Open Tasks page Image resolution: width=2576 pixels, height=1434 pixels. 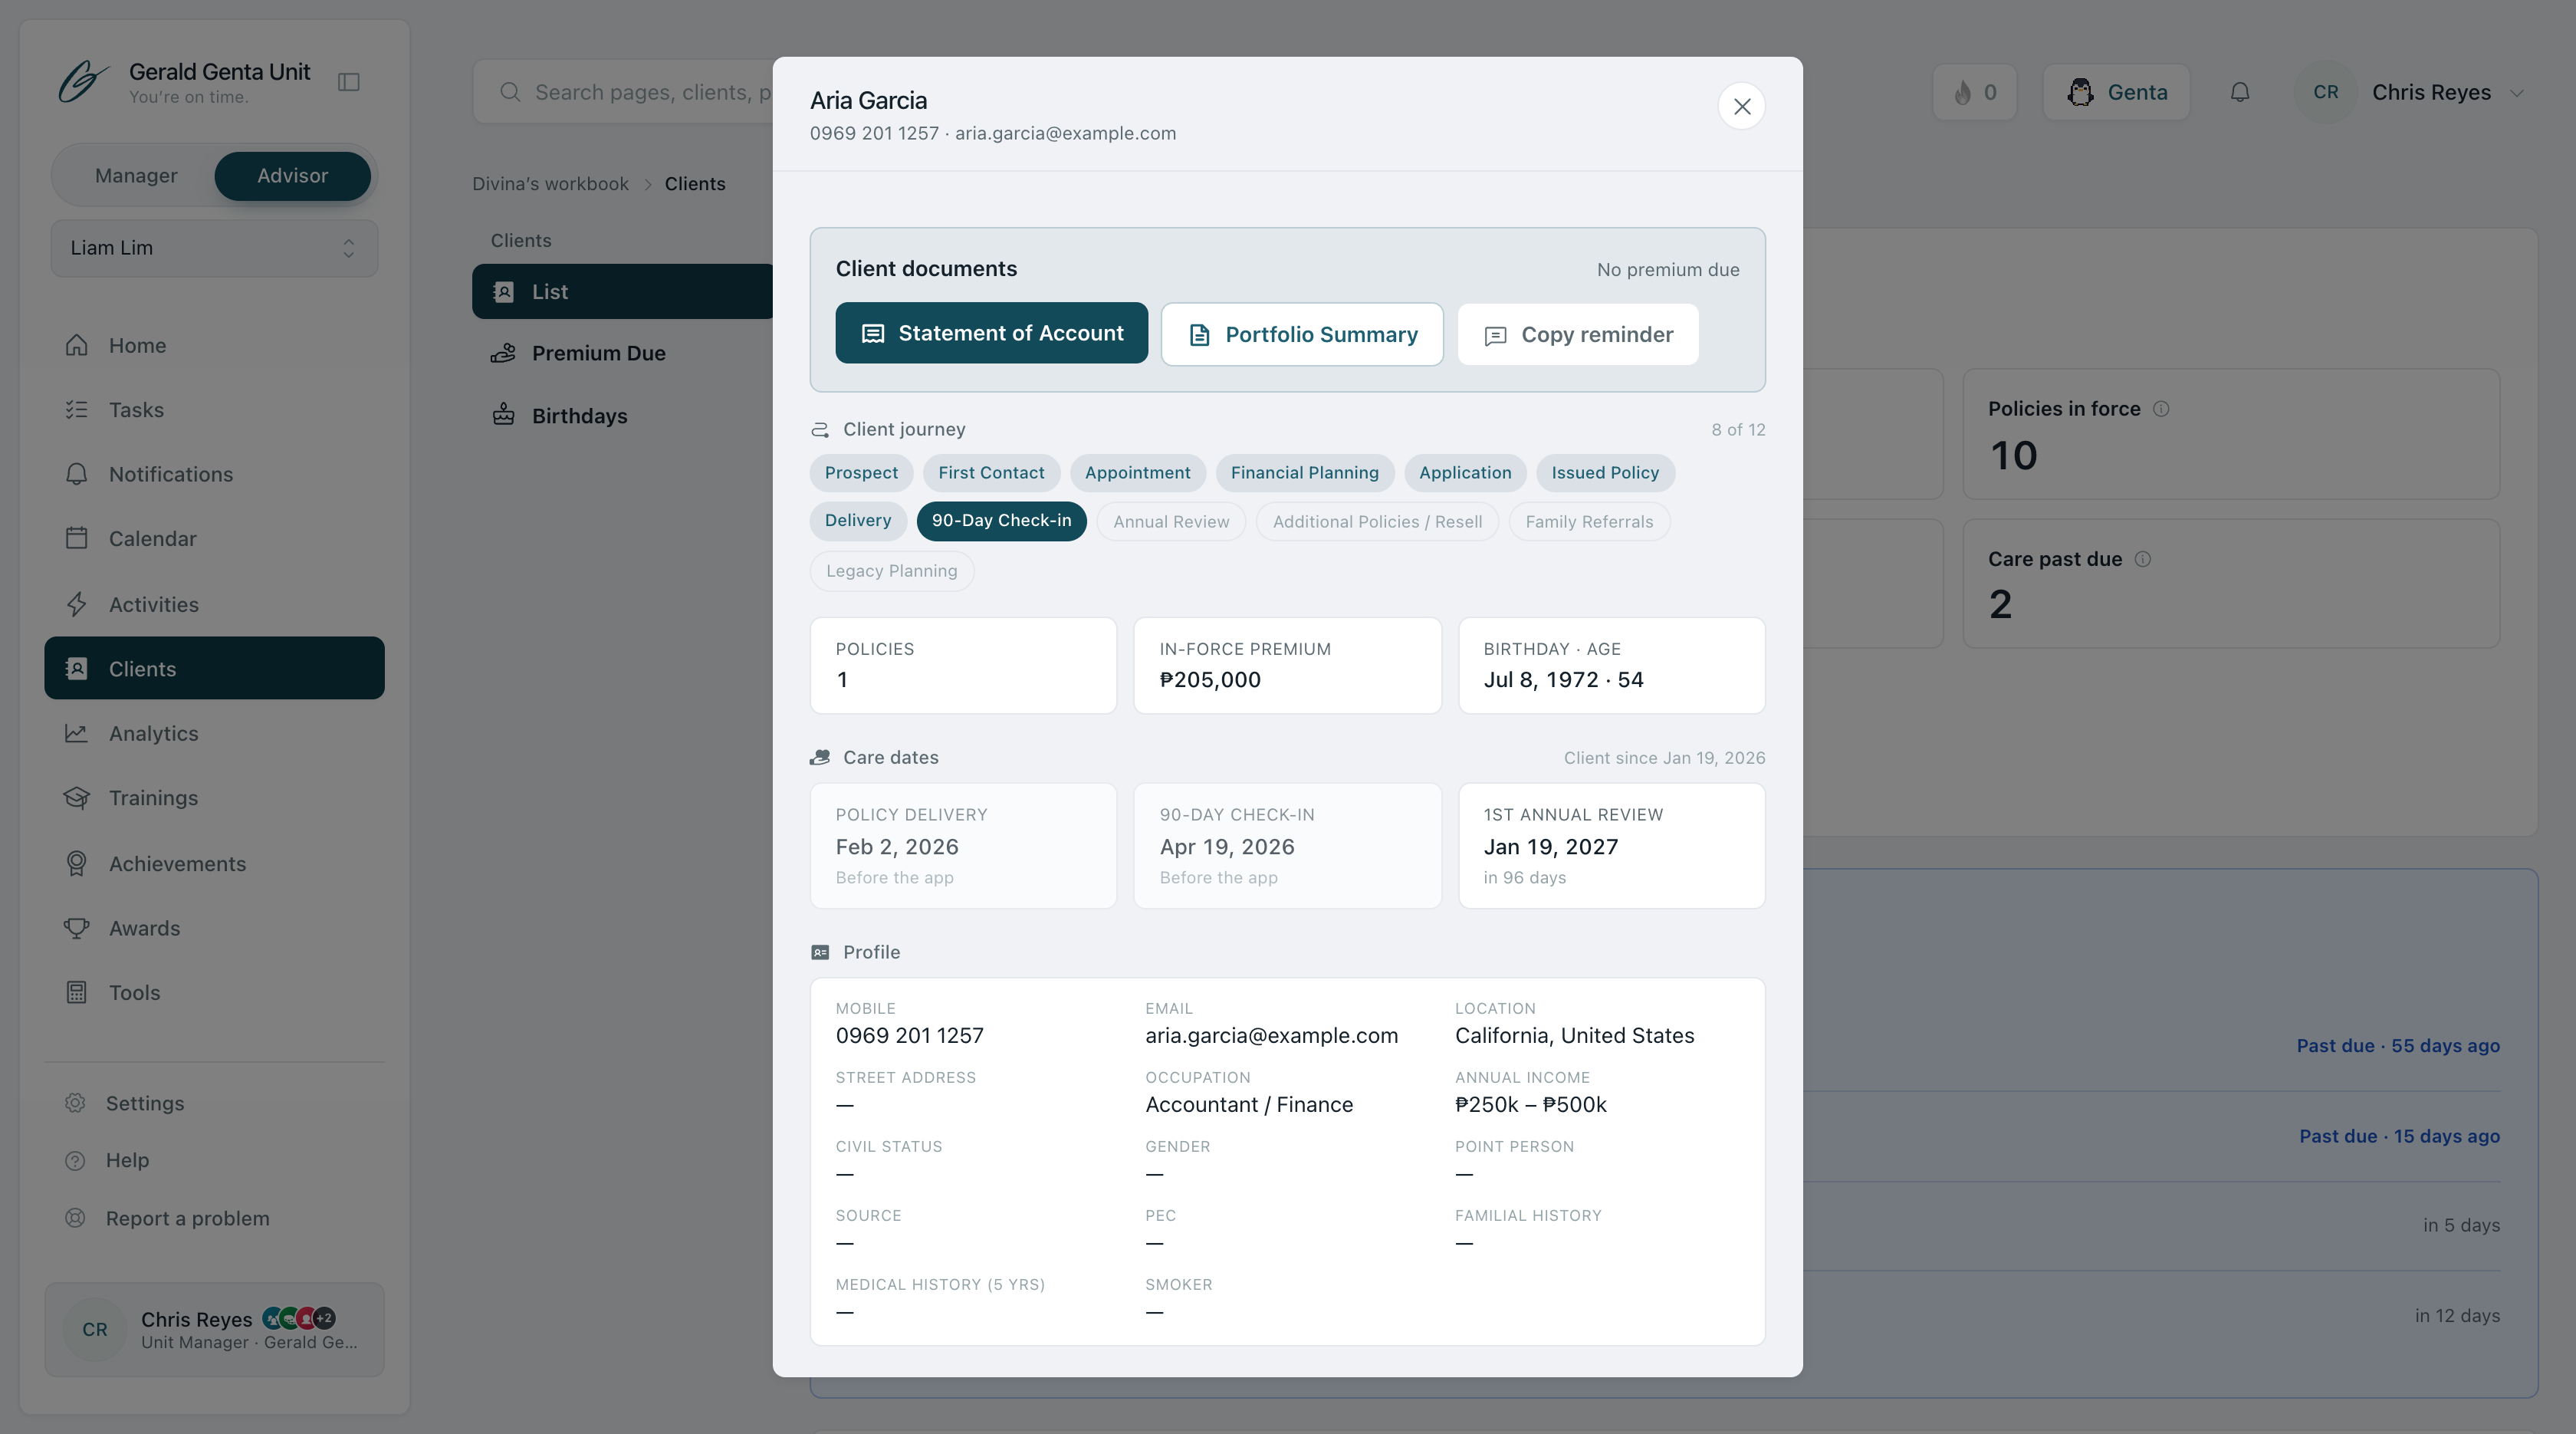[x=214, y=410]
